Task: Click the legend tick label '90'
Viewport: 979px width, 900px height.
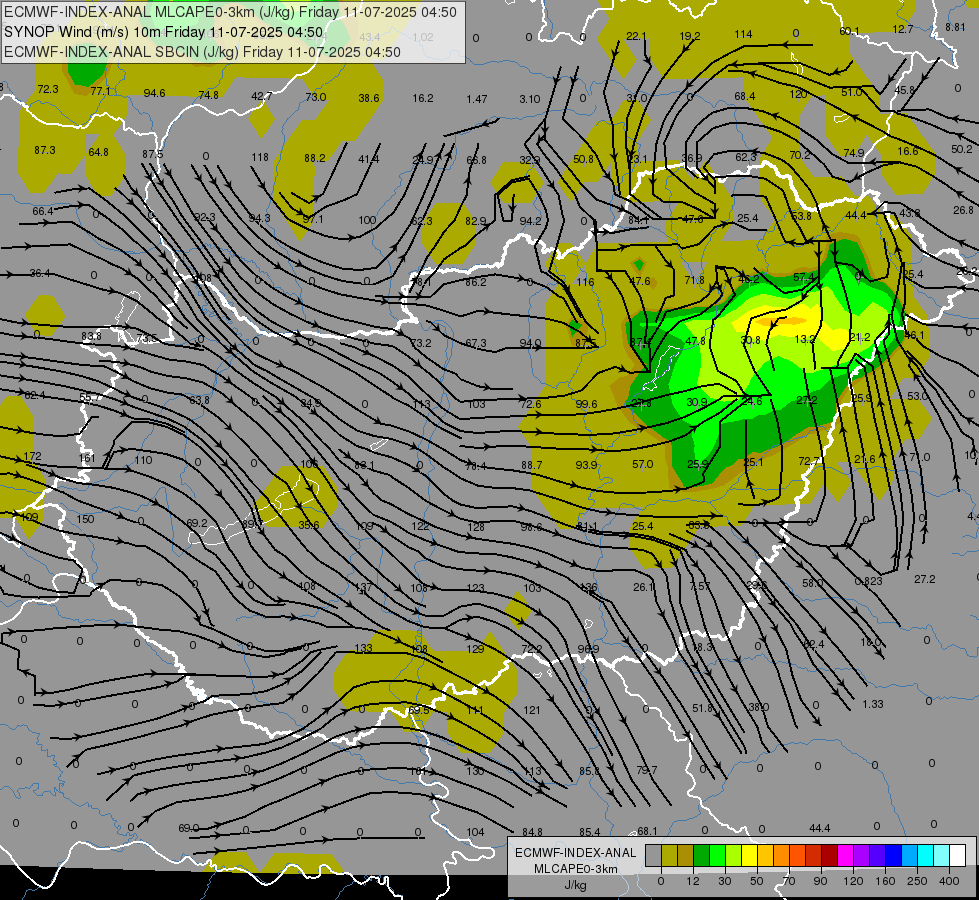Action: [x=820, y=881]
